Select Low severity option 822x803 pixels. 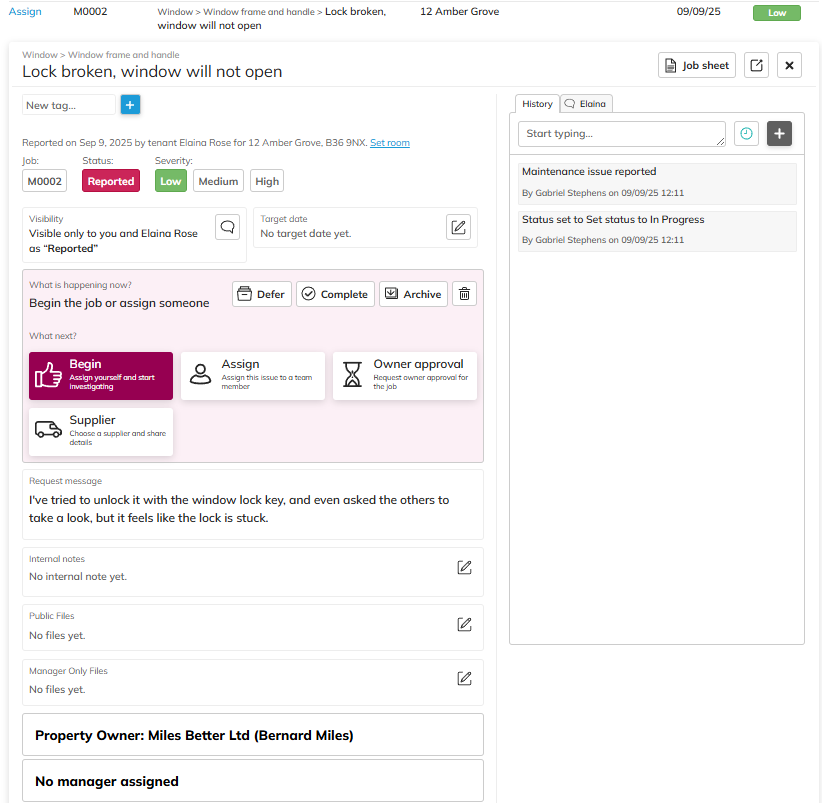click(x=171, y=181)
